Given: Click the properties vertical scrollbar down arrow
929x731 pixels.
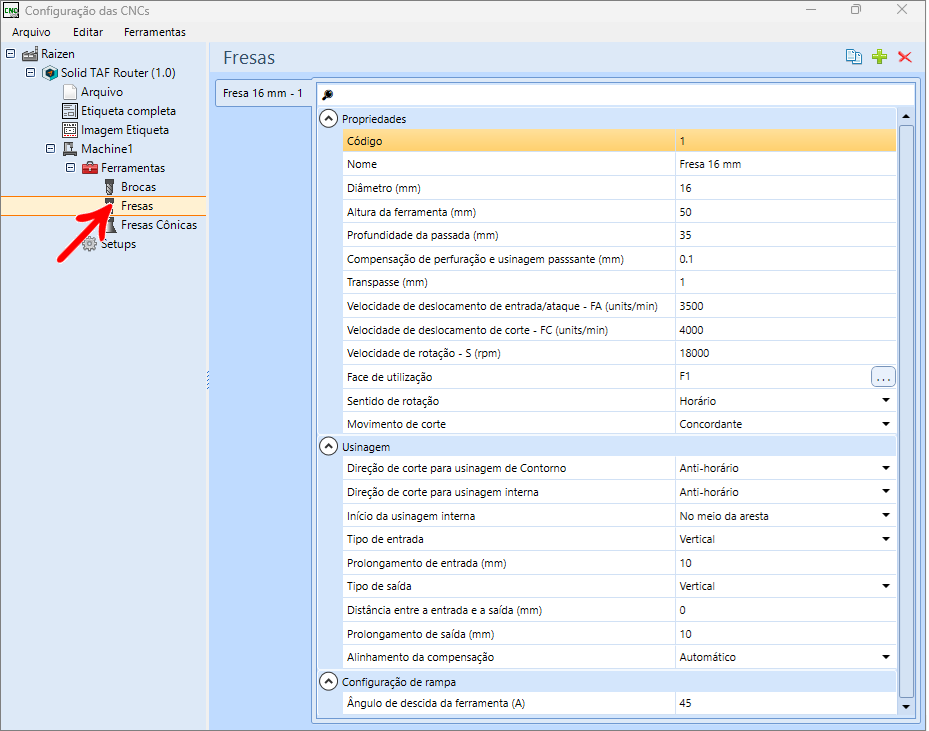Looking at the screenshot, I should coord(906,707).
